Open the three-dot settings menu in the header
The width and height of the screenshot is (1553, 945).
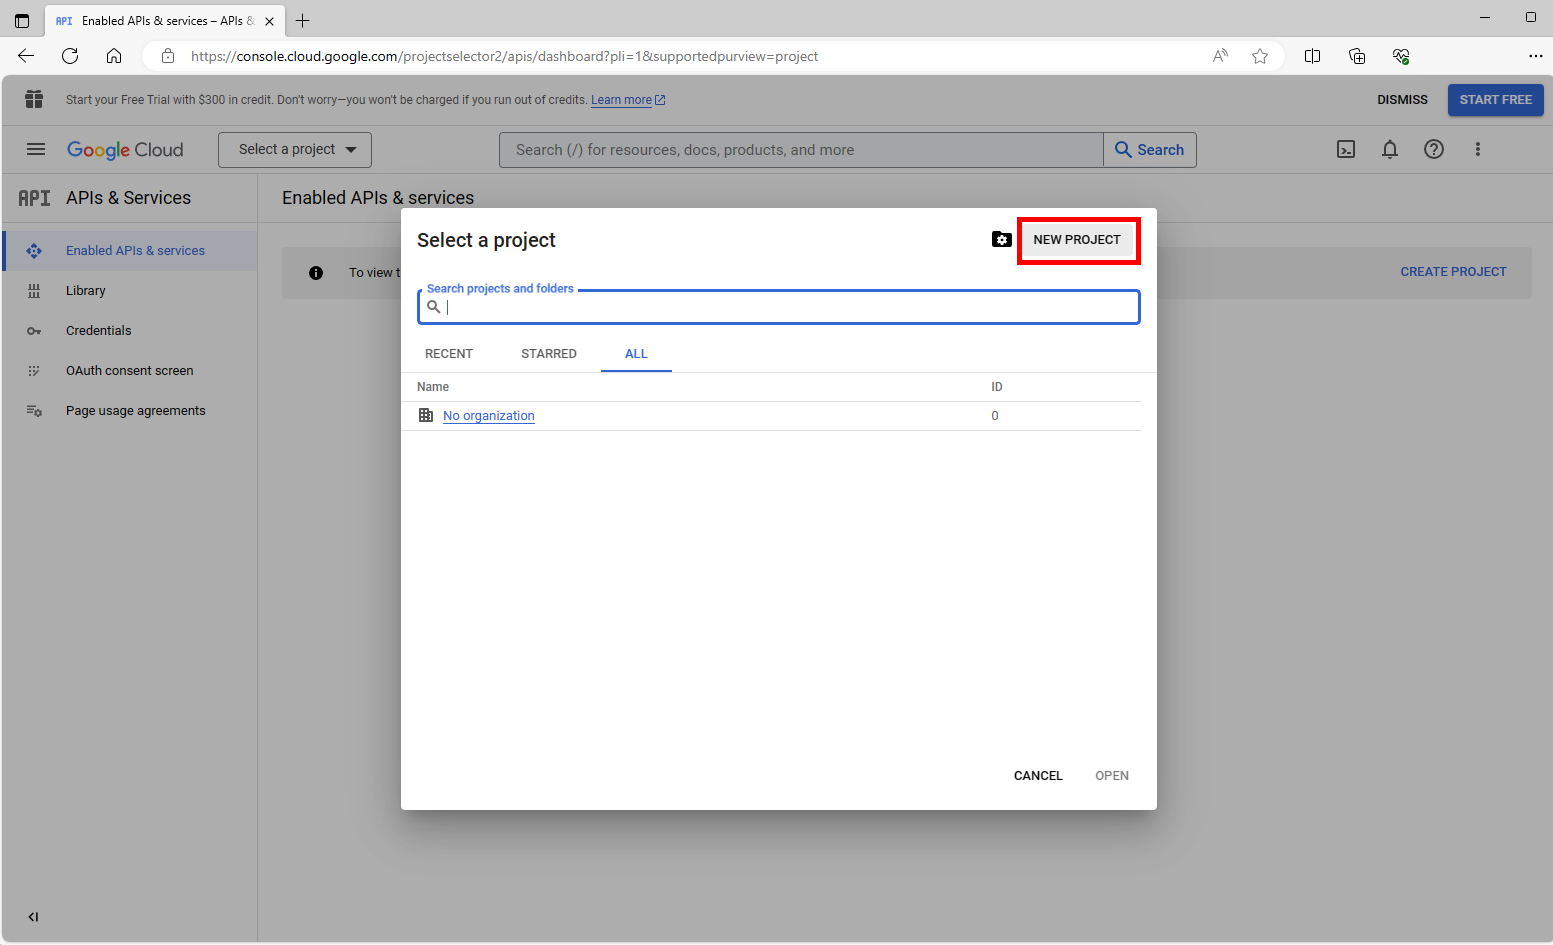click(1478, 150)
